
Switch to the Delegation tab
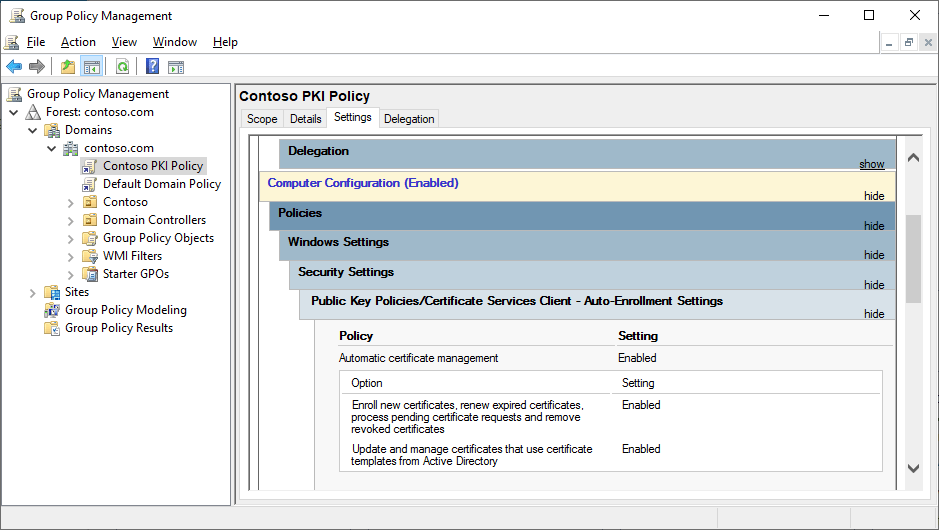pyautogui.click(x=409, y=119)
